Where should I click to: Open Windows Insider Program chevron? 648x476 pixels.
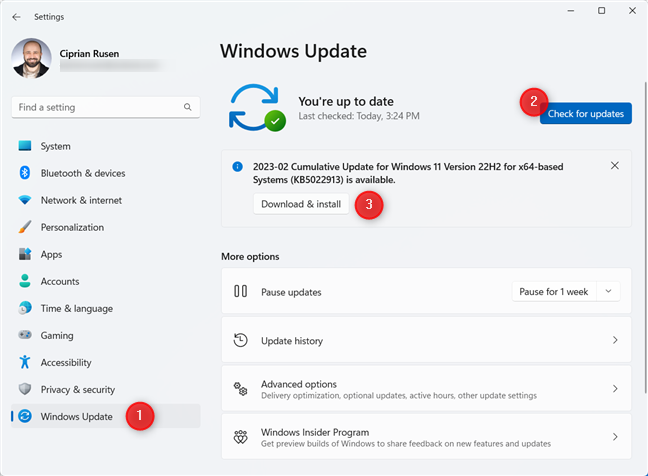pos(615,437)
